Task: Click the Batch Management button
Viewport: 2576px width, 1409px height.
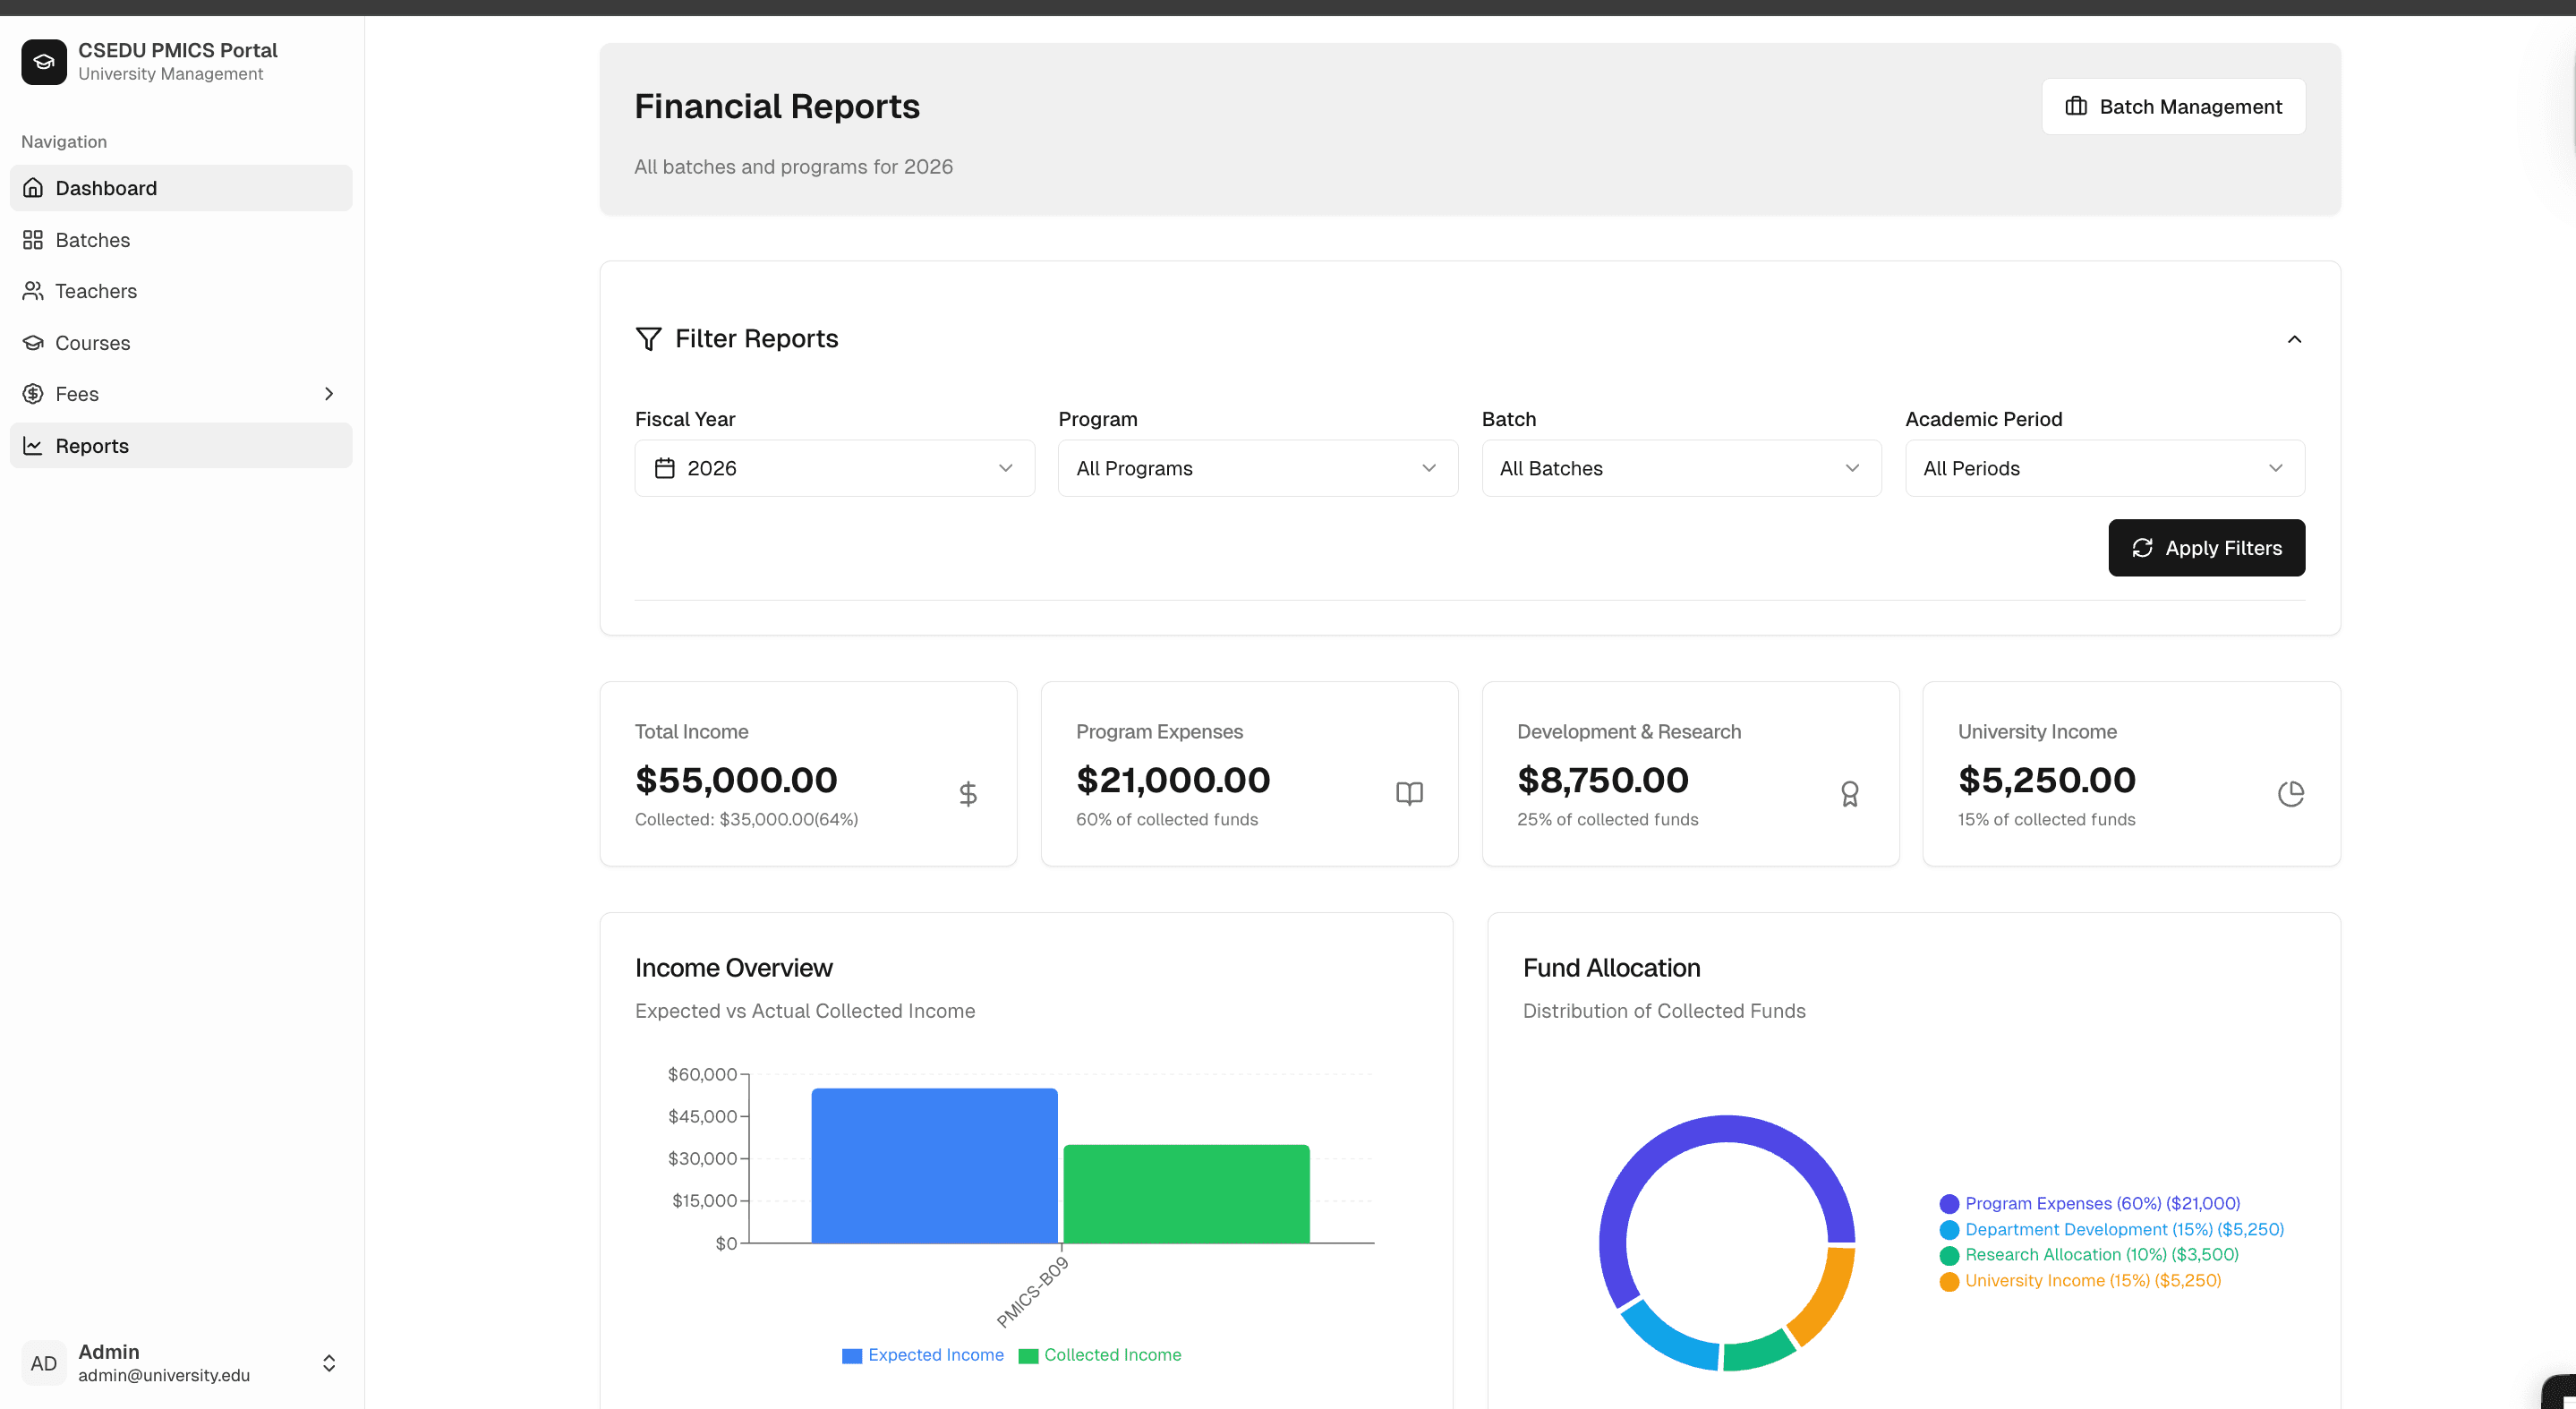Action: [x=2174, y=106]
